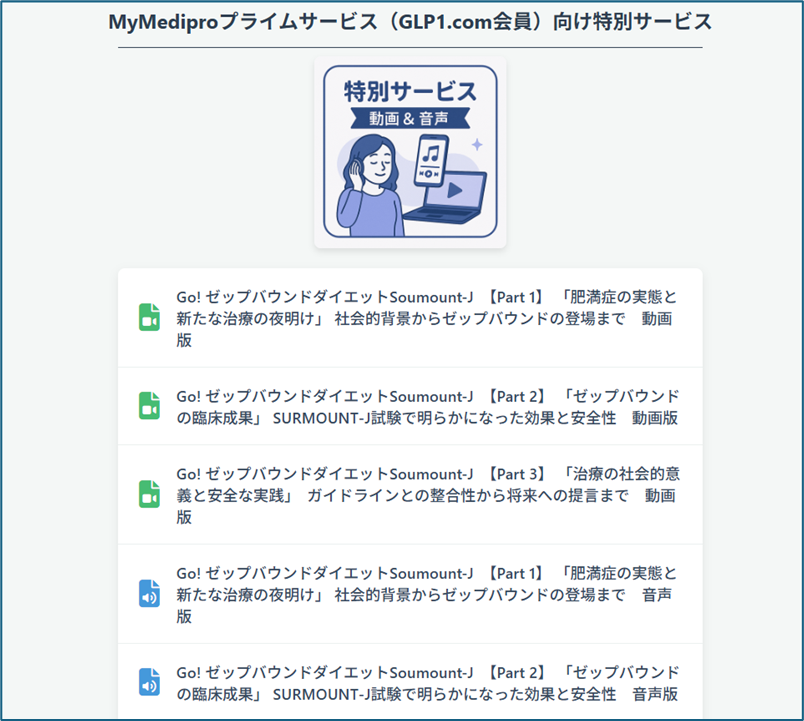Click the 動画 & 音声 ribbon label
The image size is (804, 721).
(x=410, y=118)
